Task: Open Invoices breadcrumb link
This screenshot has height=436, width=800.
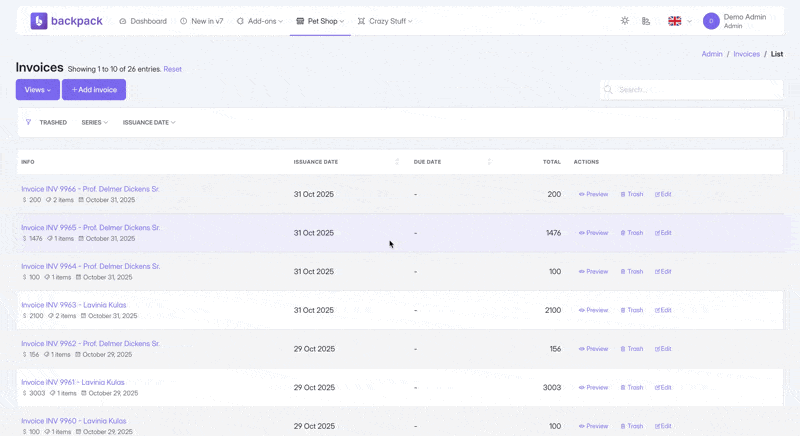Action: click(746, 54)
